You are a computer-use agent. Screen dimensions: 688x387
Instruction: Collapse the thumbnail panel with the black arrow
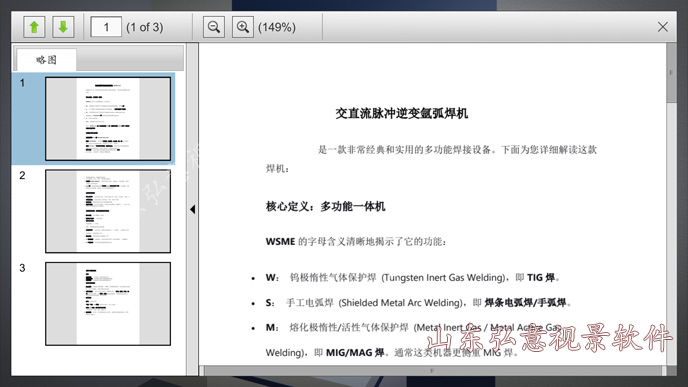click(193, 209)
